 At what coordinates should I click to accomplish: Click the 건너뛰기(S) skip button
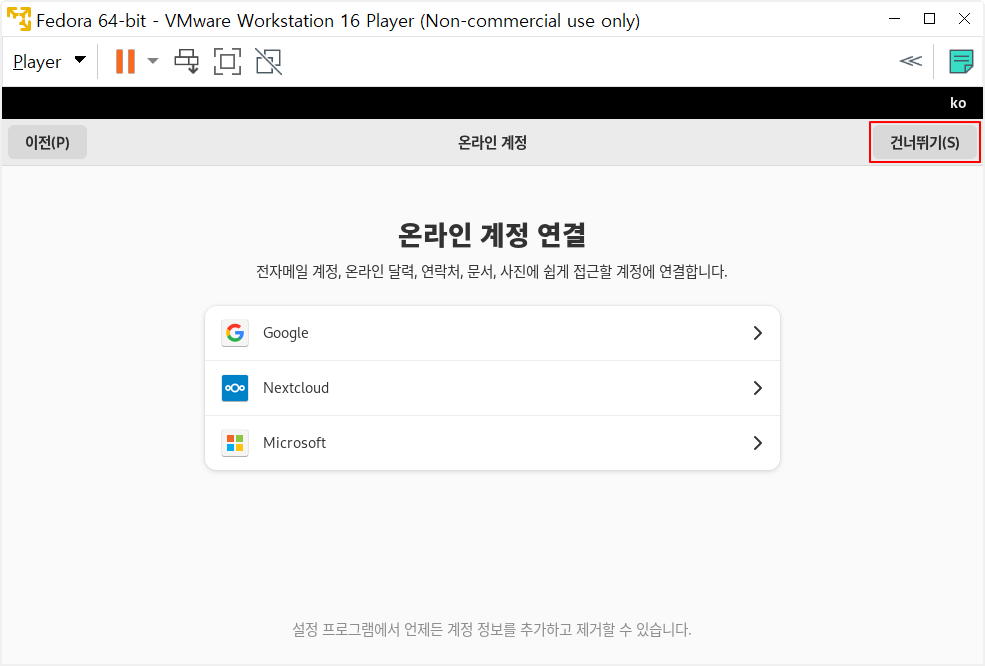(925, 143)
